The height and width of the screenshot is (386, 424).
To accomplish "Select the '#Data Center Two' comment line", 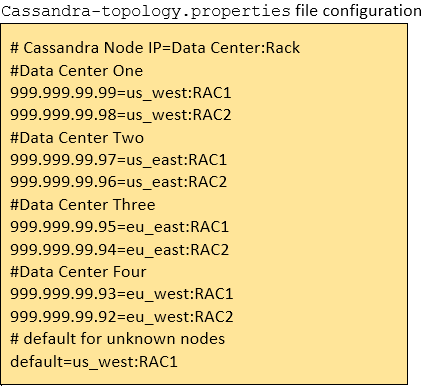I will [x=77, y=138].
